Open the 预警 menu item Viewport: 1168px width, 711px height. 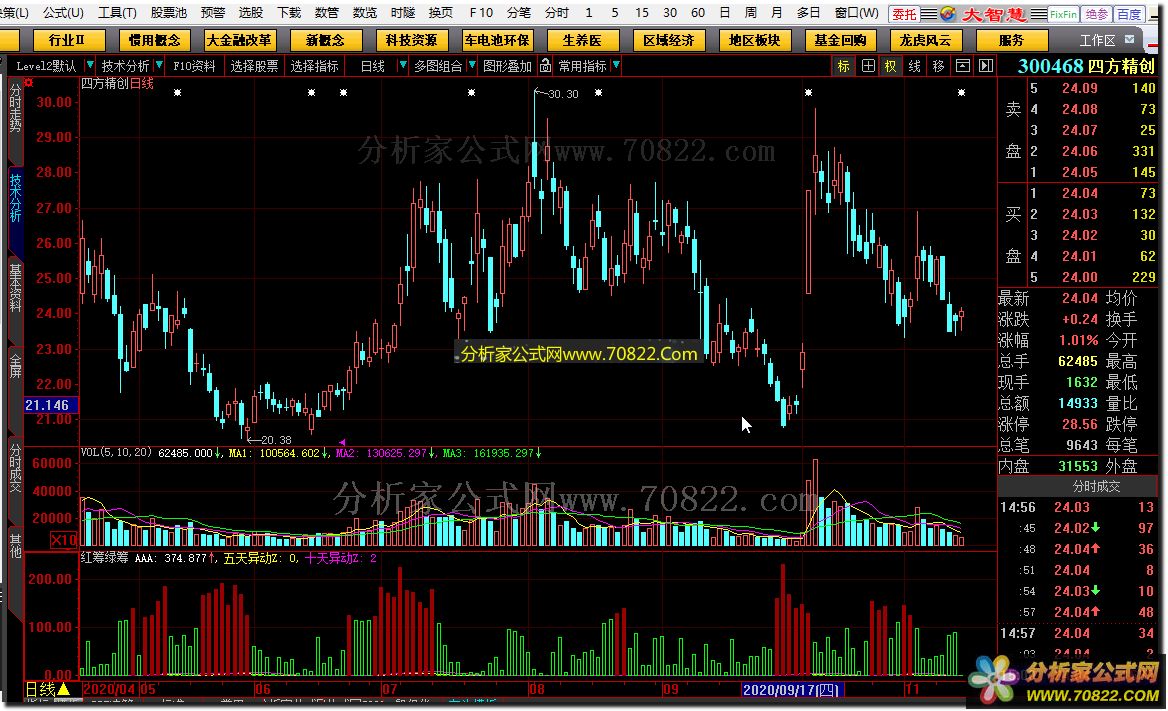(212, 13)
